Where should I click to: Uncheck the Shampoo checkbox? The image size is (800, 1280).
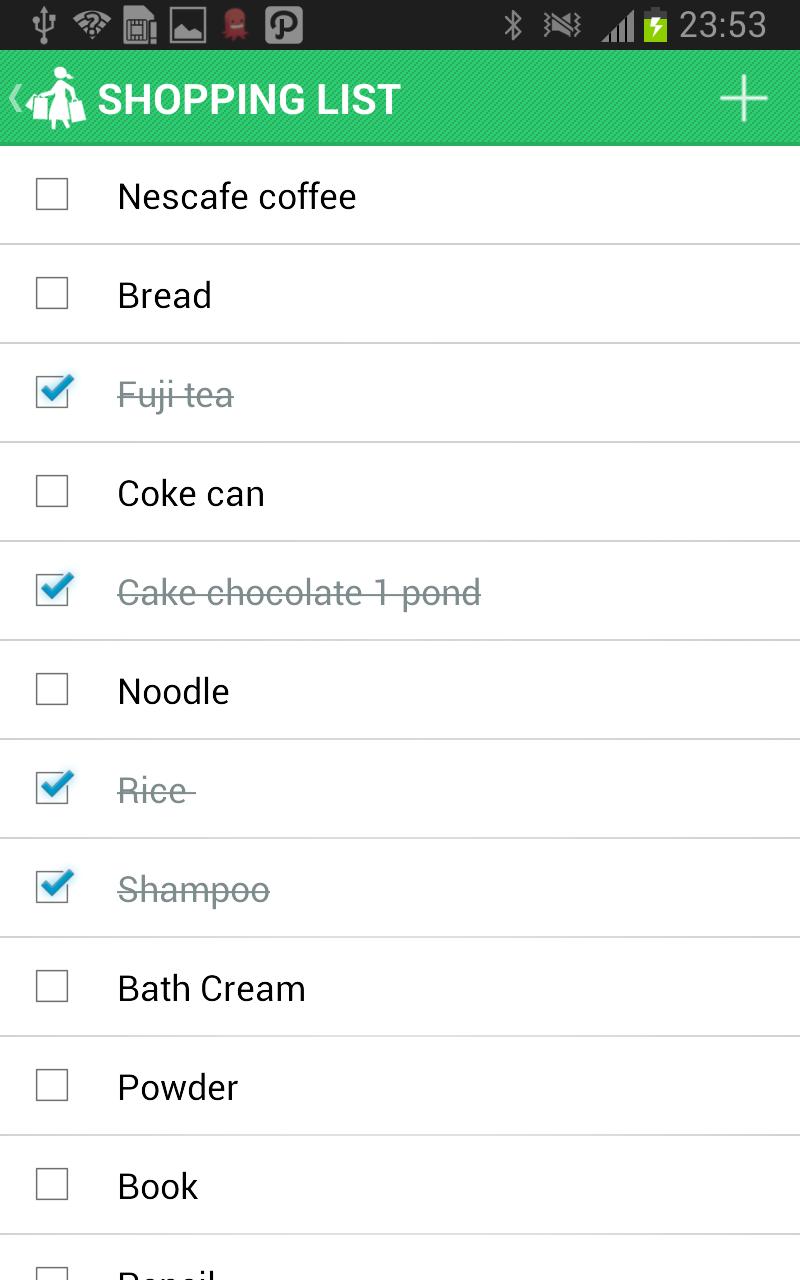(52, 887)
